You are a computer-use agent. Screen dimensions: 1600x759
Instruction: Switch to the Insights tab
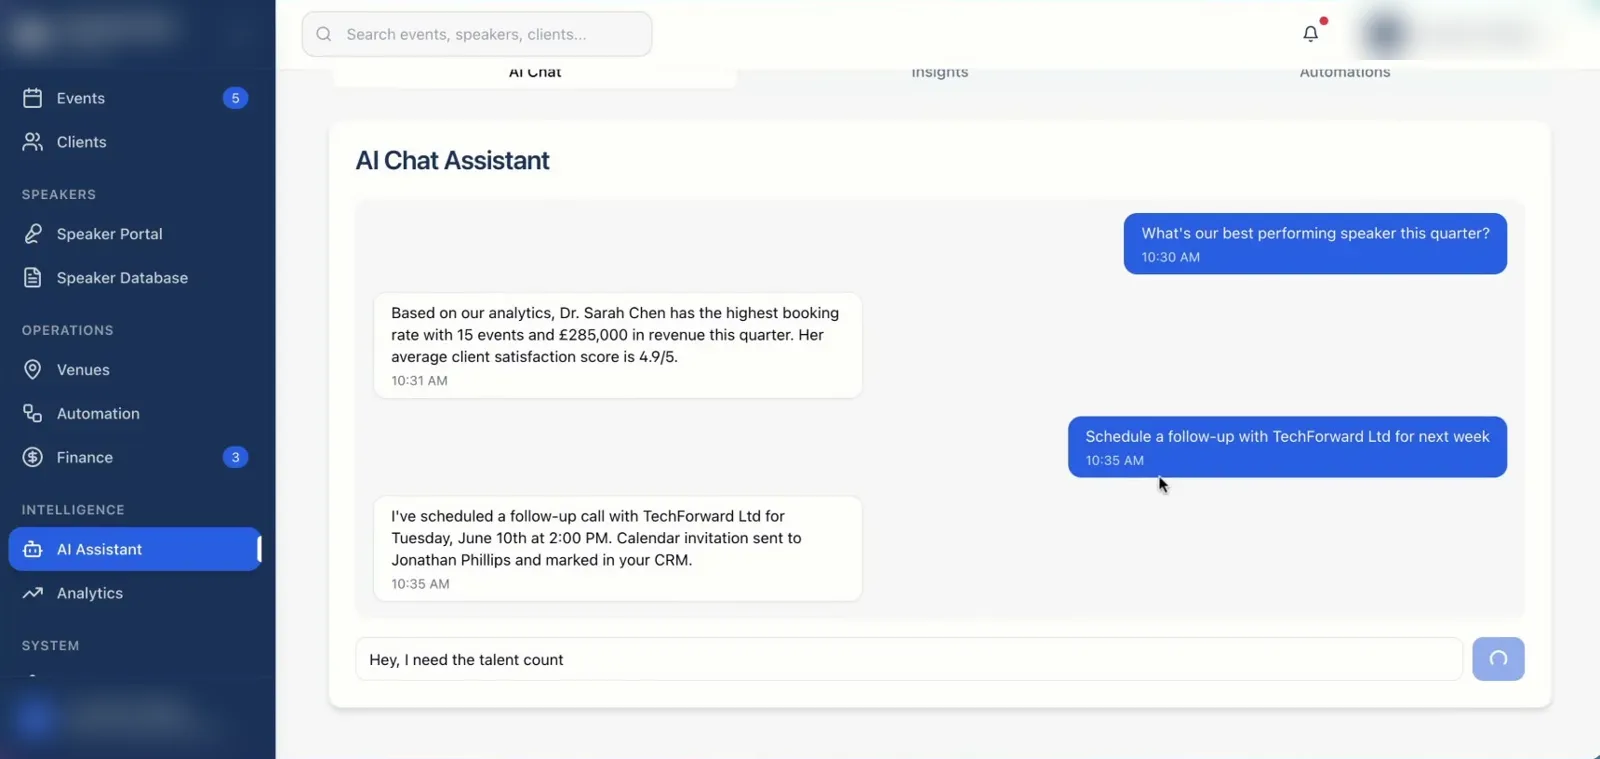click(940, 73)
